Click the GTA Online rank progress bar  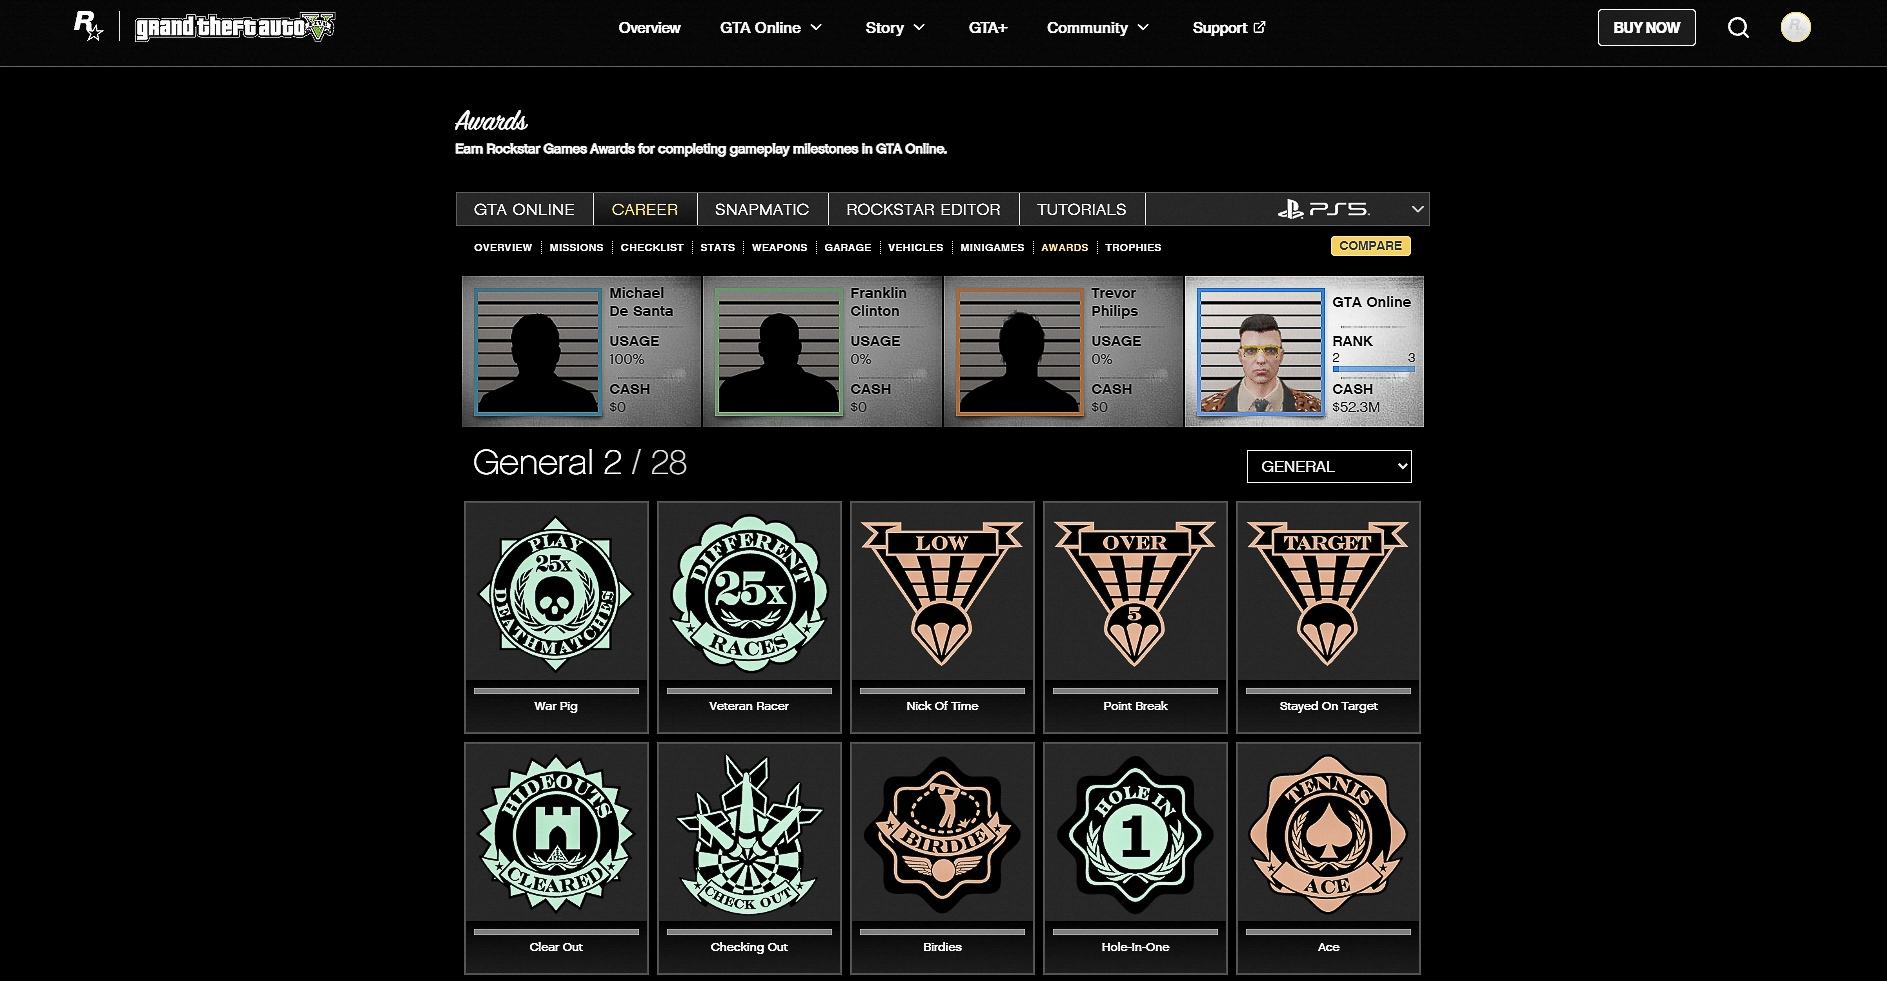(1373, 369)
